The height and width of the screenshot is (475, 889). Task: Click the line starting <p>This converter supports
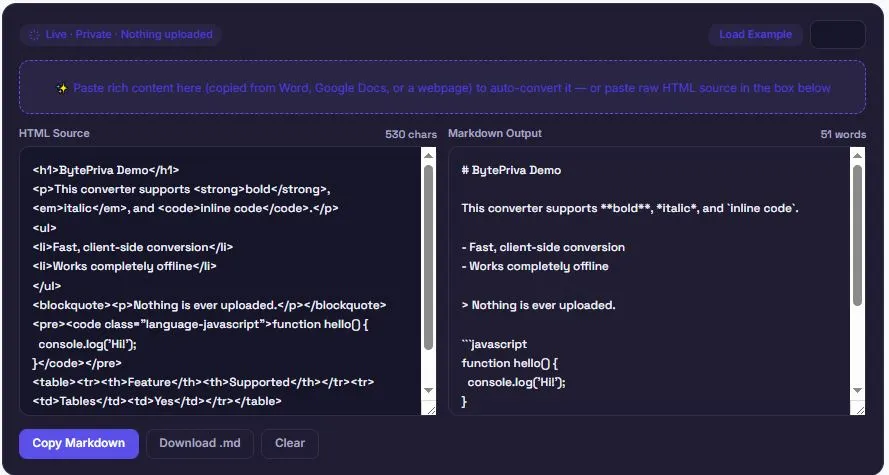coord(181,189)
